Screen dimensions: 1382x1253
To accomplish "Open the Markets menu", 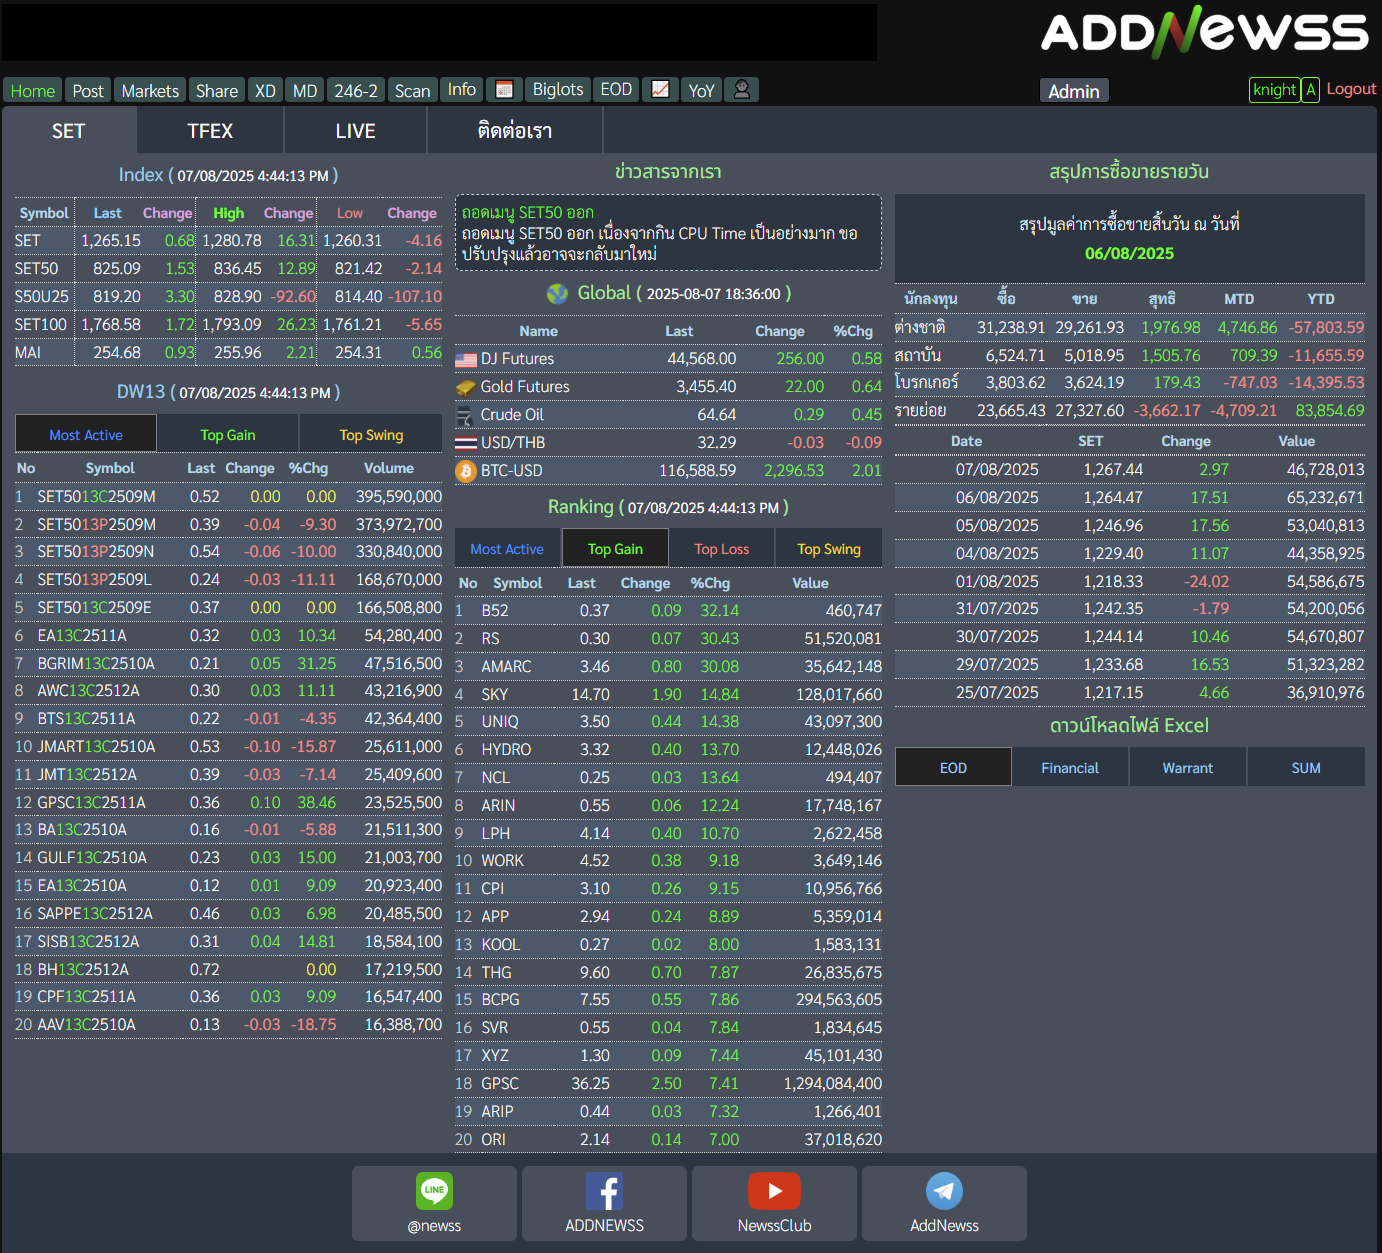I will 150,91.
